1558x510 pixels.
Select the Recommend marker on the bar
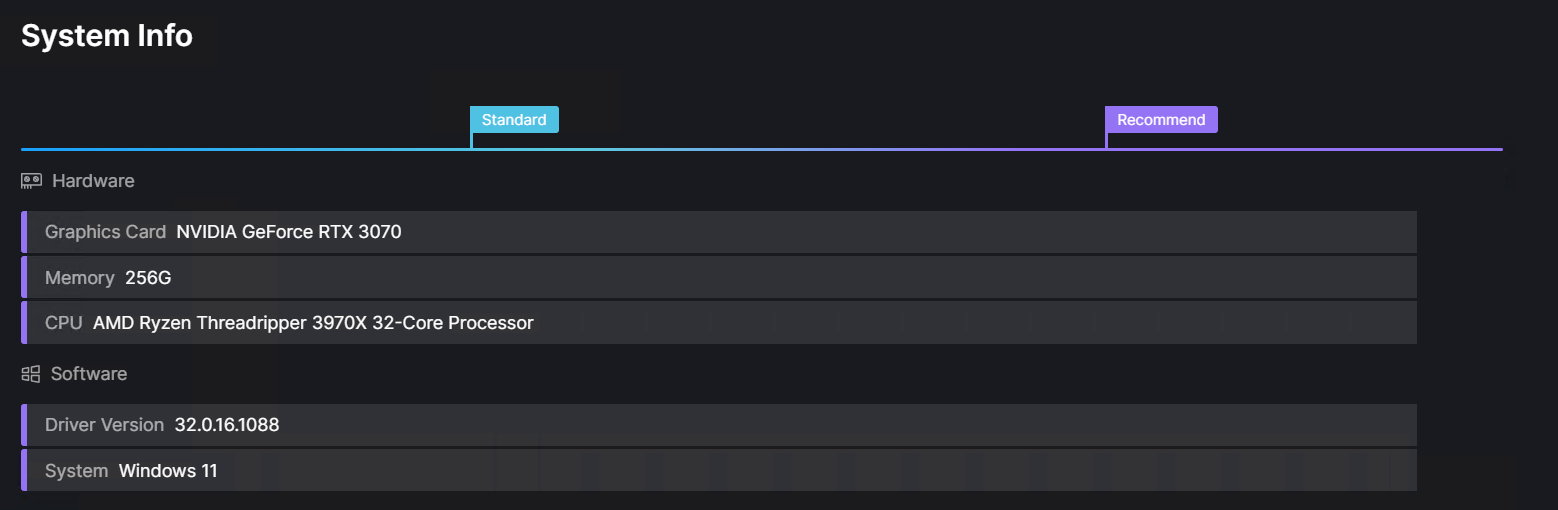click(x=1161, y=120)
